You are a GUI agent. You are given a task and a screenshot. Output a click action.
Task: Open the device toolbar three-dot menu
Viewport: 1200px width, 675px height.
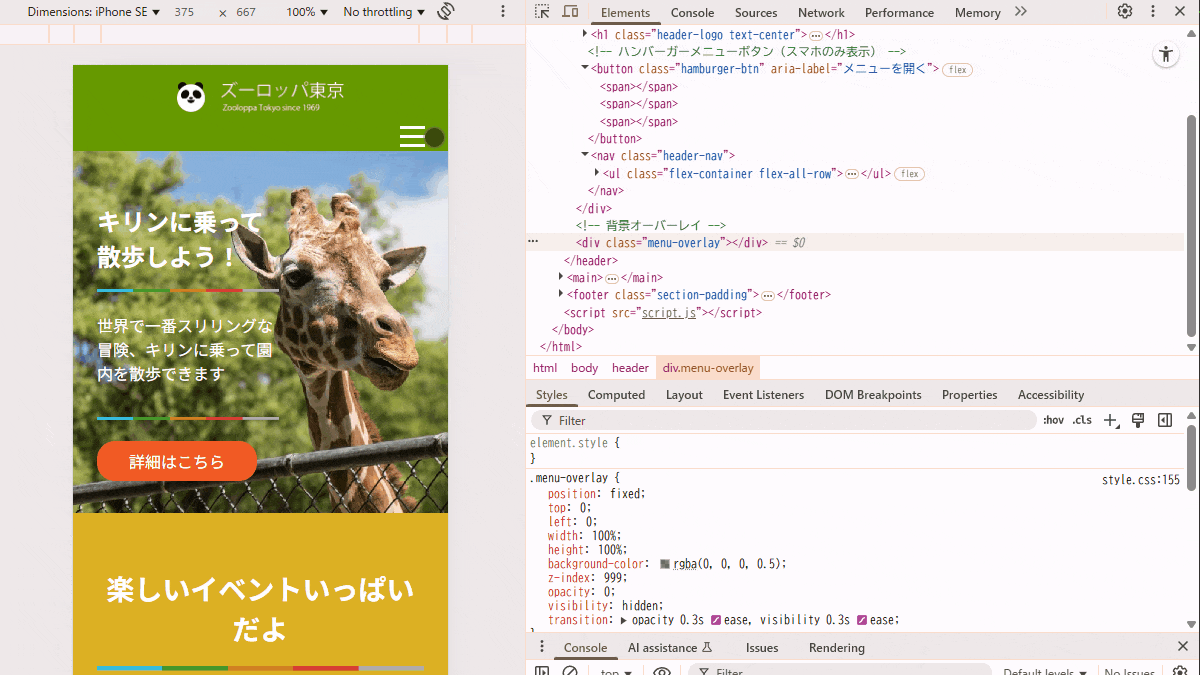(x=501, y=12)
